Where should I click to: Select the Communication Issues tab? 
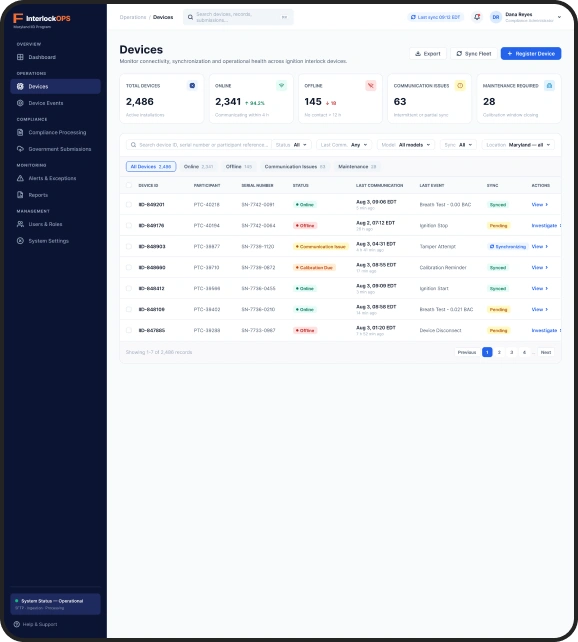click(295, 167)
